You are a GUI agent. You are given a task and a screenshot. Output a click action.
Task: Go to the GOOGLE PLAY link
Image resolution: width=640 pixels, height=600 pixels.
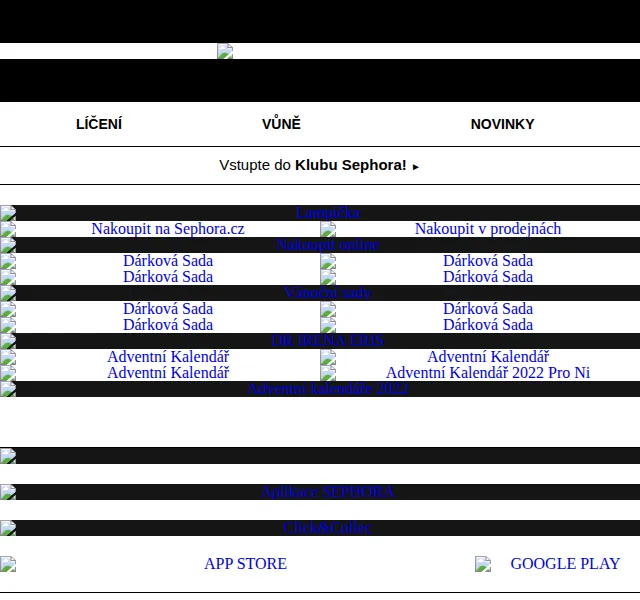click(565, 564)
